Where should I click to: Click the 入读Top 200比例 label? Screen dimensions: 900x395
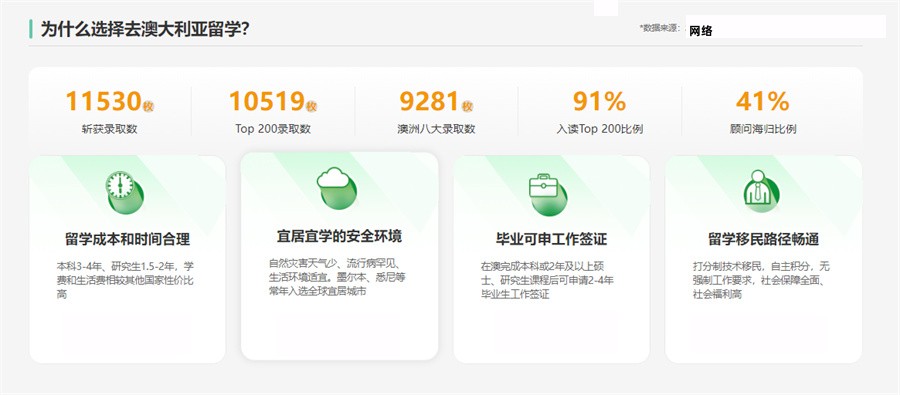tap(599, 129)
